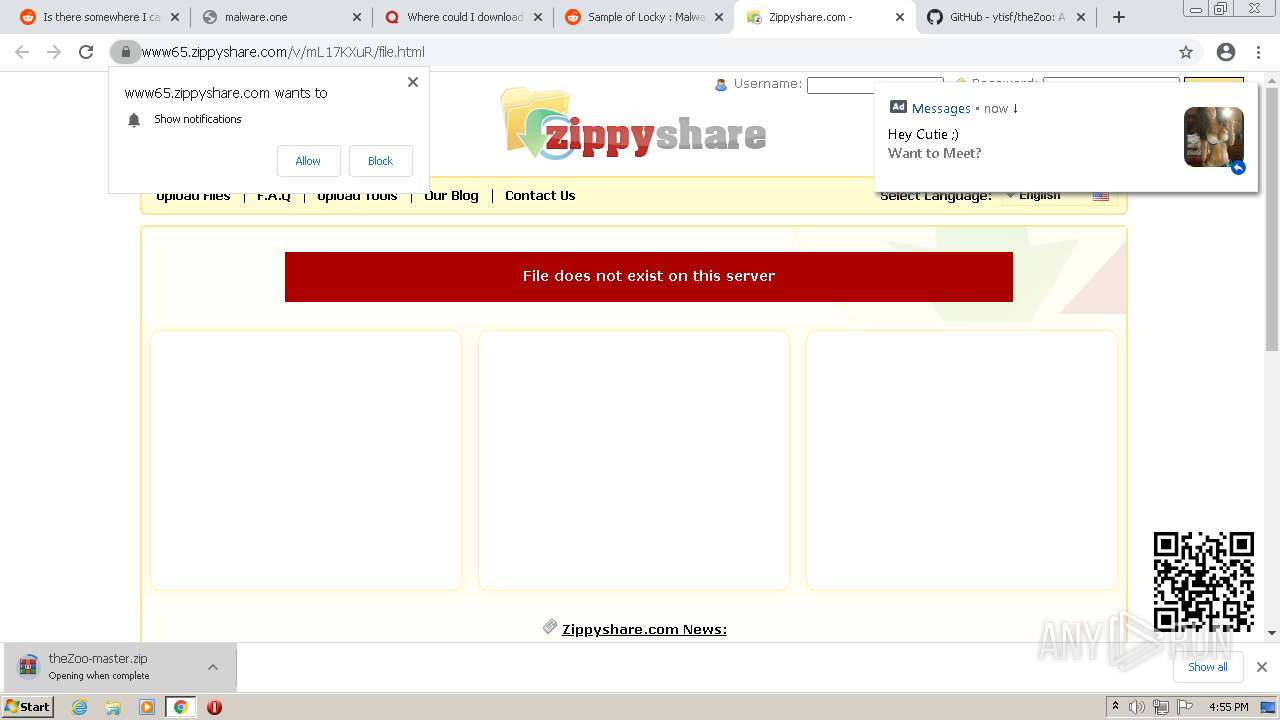
Task: Allow notifications from zippyshare
Action: pos(308,161)
